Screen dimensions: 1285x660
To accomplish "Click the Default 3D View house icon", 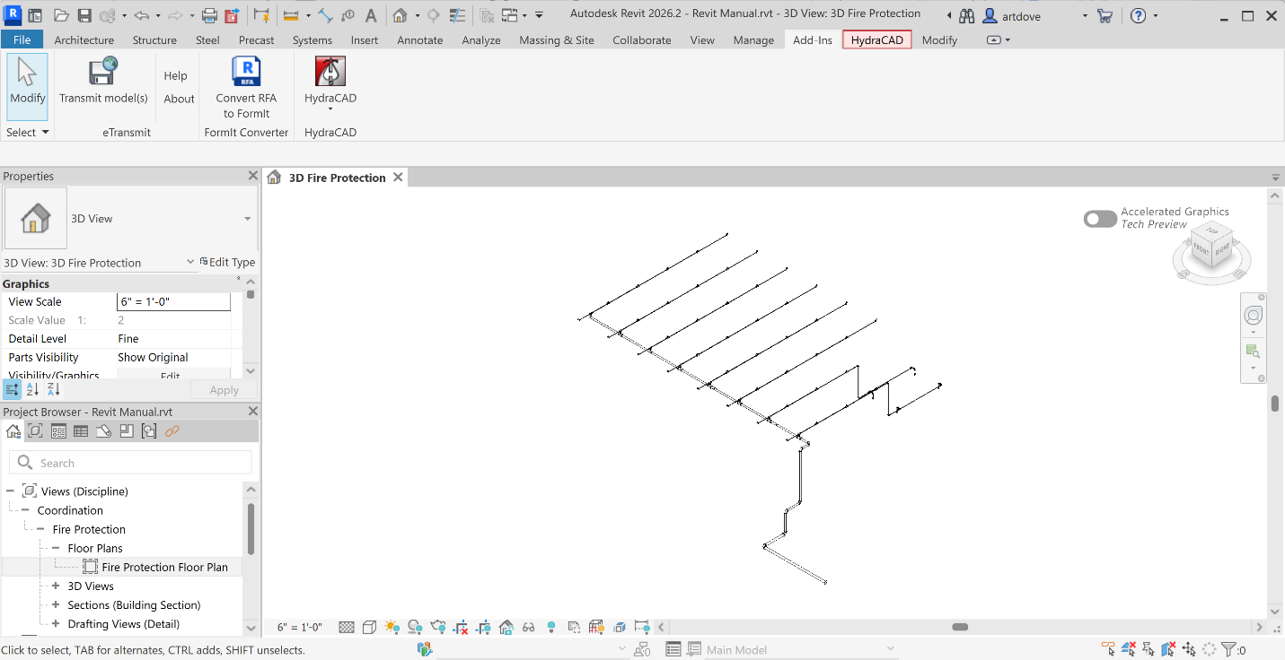I will pyautogui.click(x=400, y=15).
